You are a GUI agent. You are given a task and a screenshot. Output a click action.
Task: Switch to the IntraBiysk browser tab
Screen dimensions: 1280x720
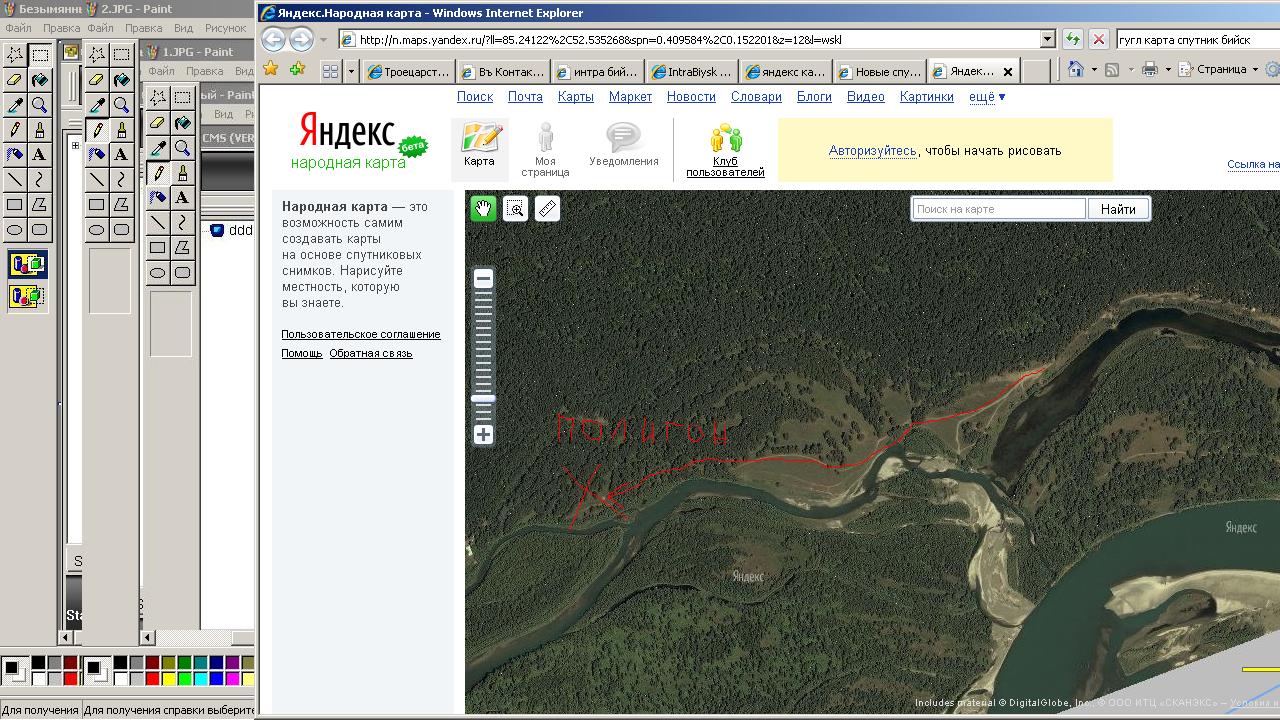coord(692,72)
